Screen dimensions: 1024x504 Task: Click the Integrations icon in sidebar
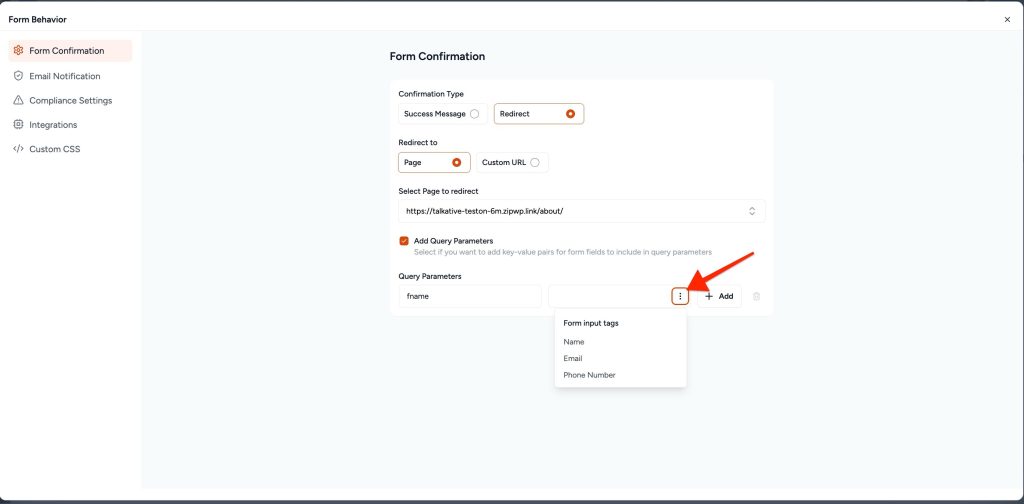pos(18,125)
